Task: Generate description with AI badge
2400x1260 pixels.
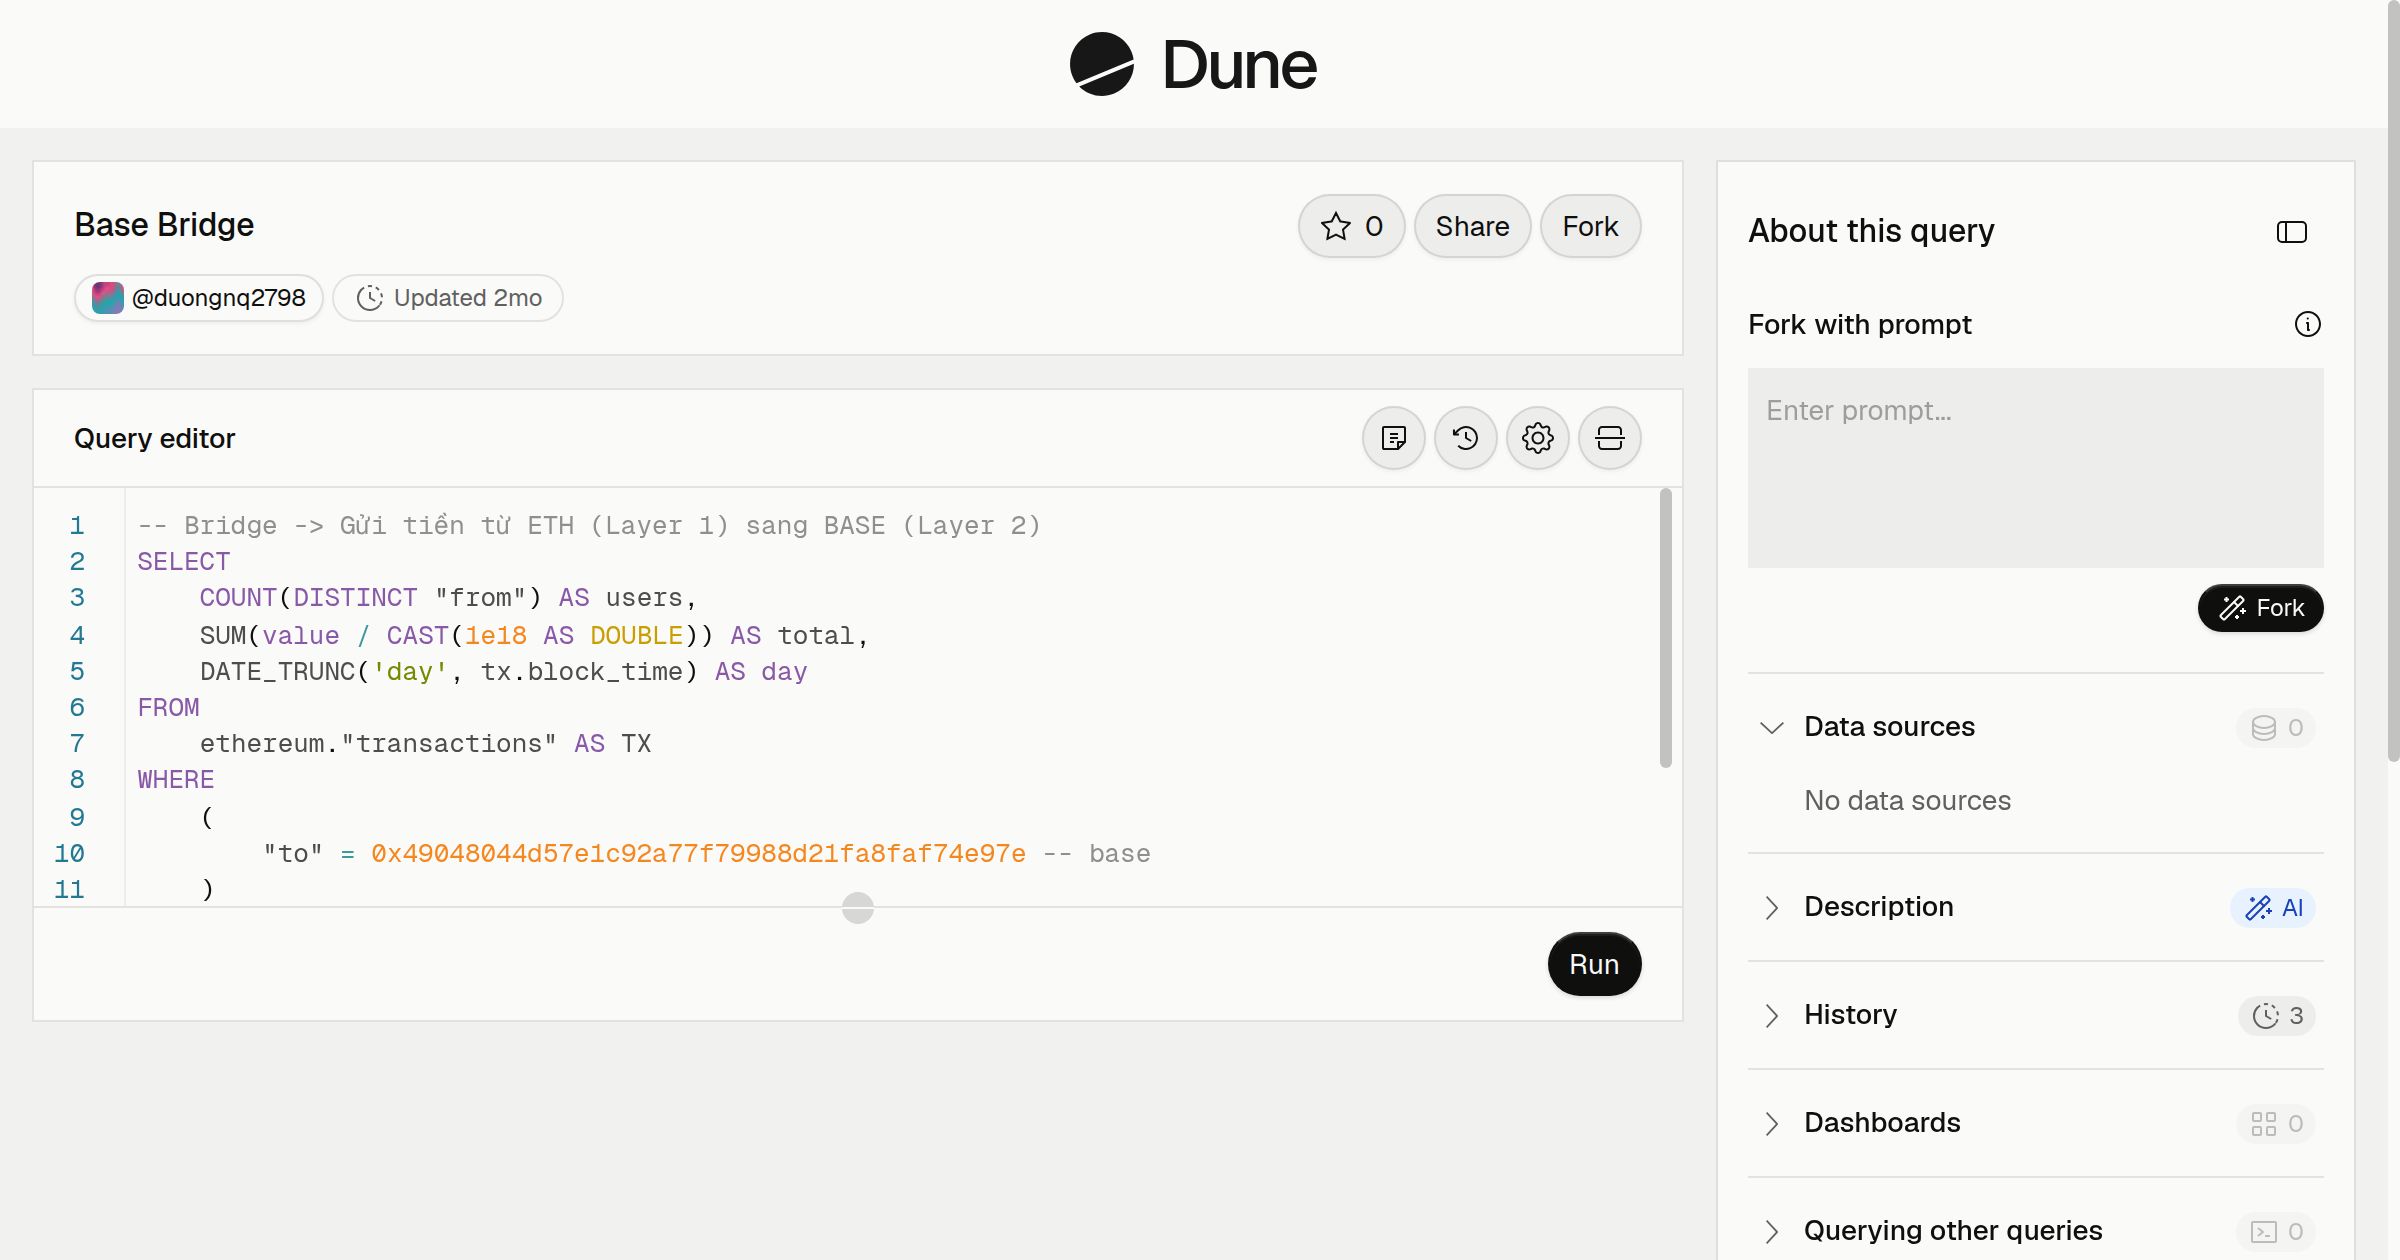Action: tap(2272, 907)
